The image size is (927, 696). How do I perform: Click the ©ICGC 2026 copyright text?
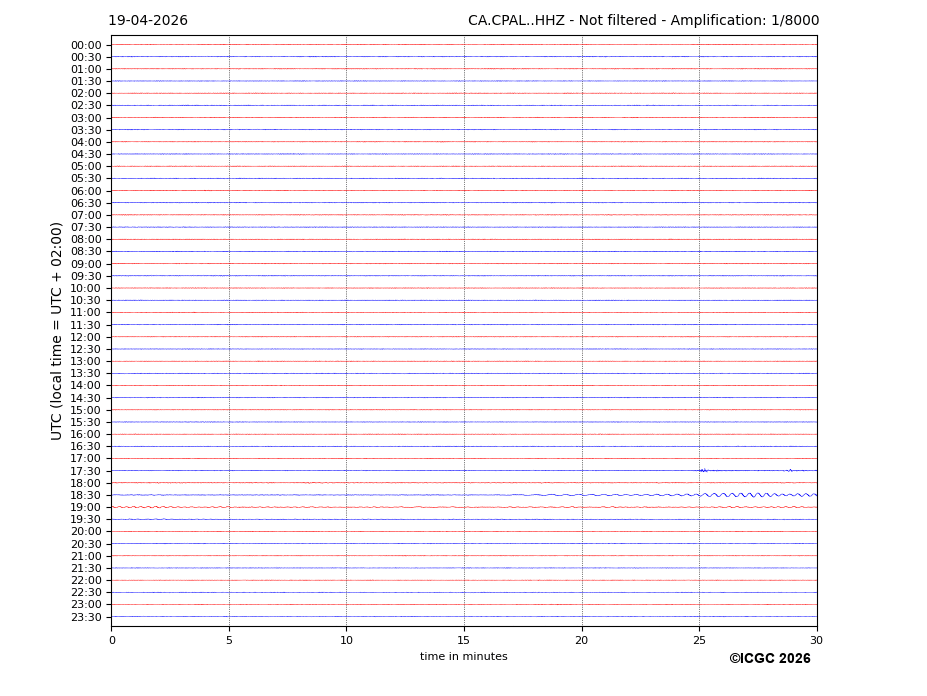coord(769,659)
